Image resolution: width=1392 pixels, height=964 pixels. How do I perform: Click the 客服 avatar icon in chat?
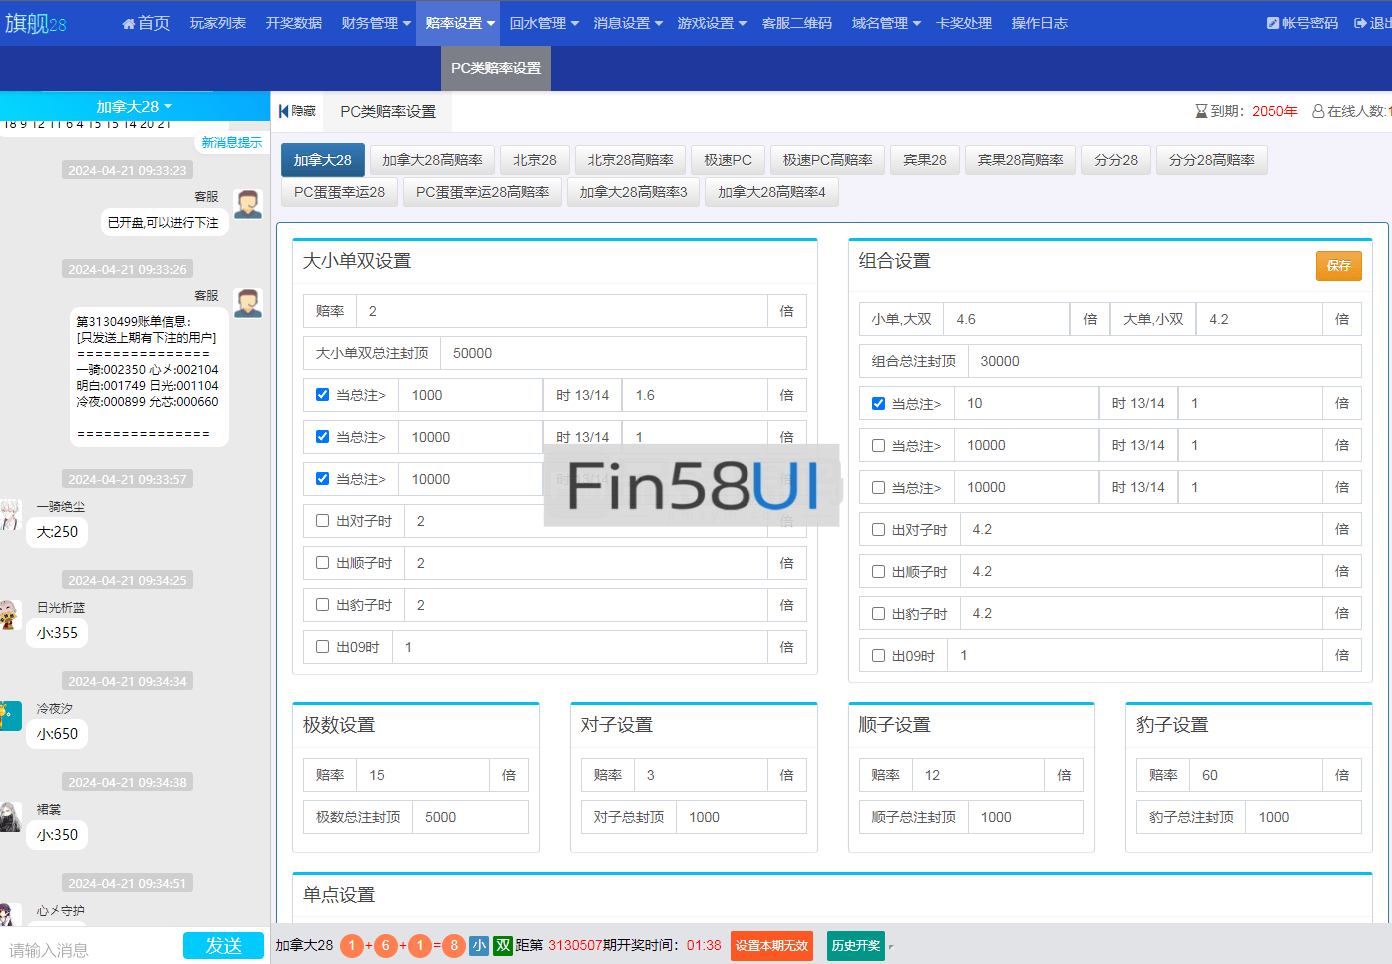pos(247,204)
